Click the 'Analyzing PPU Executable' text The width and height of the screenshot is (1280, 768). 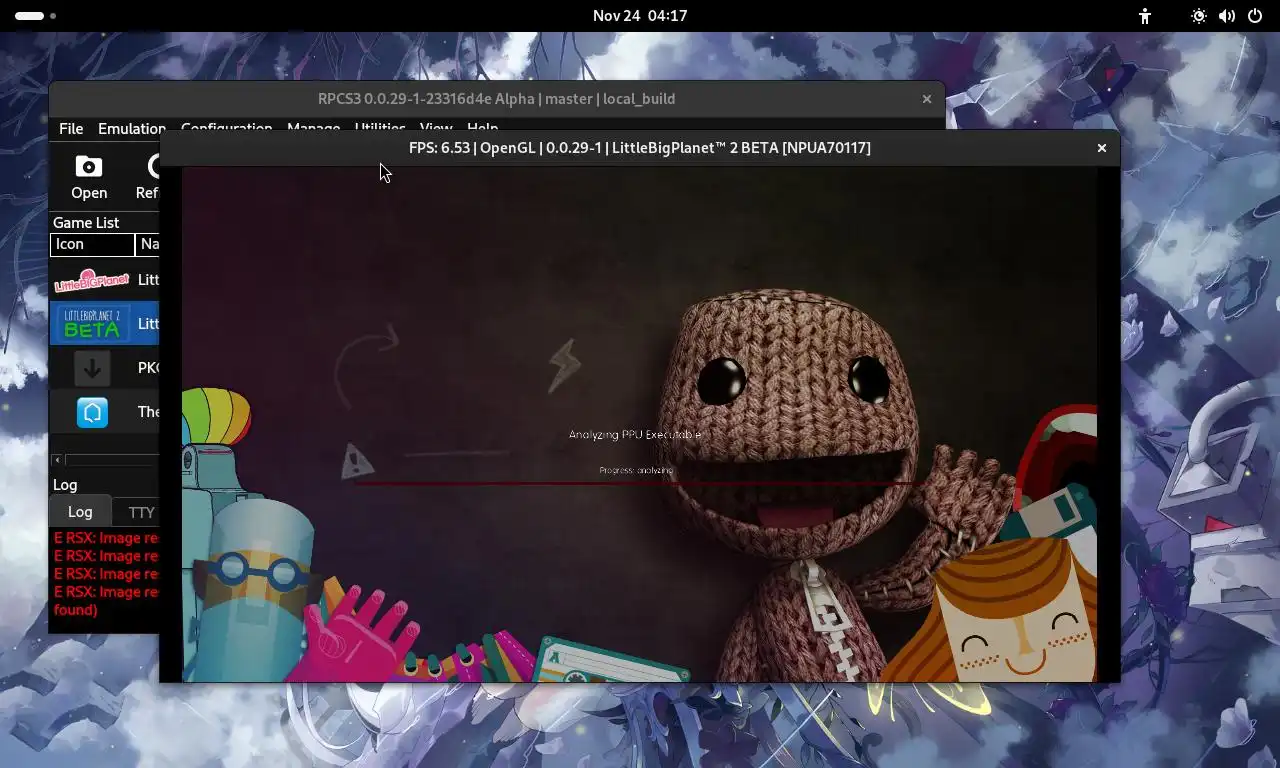(635, 435)
